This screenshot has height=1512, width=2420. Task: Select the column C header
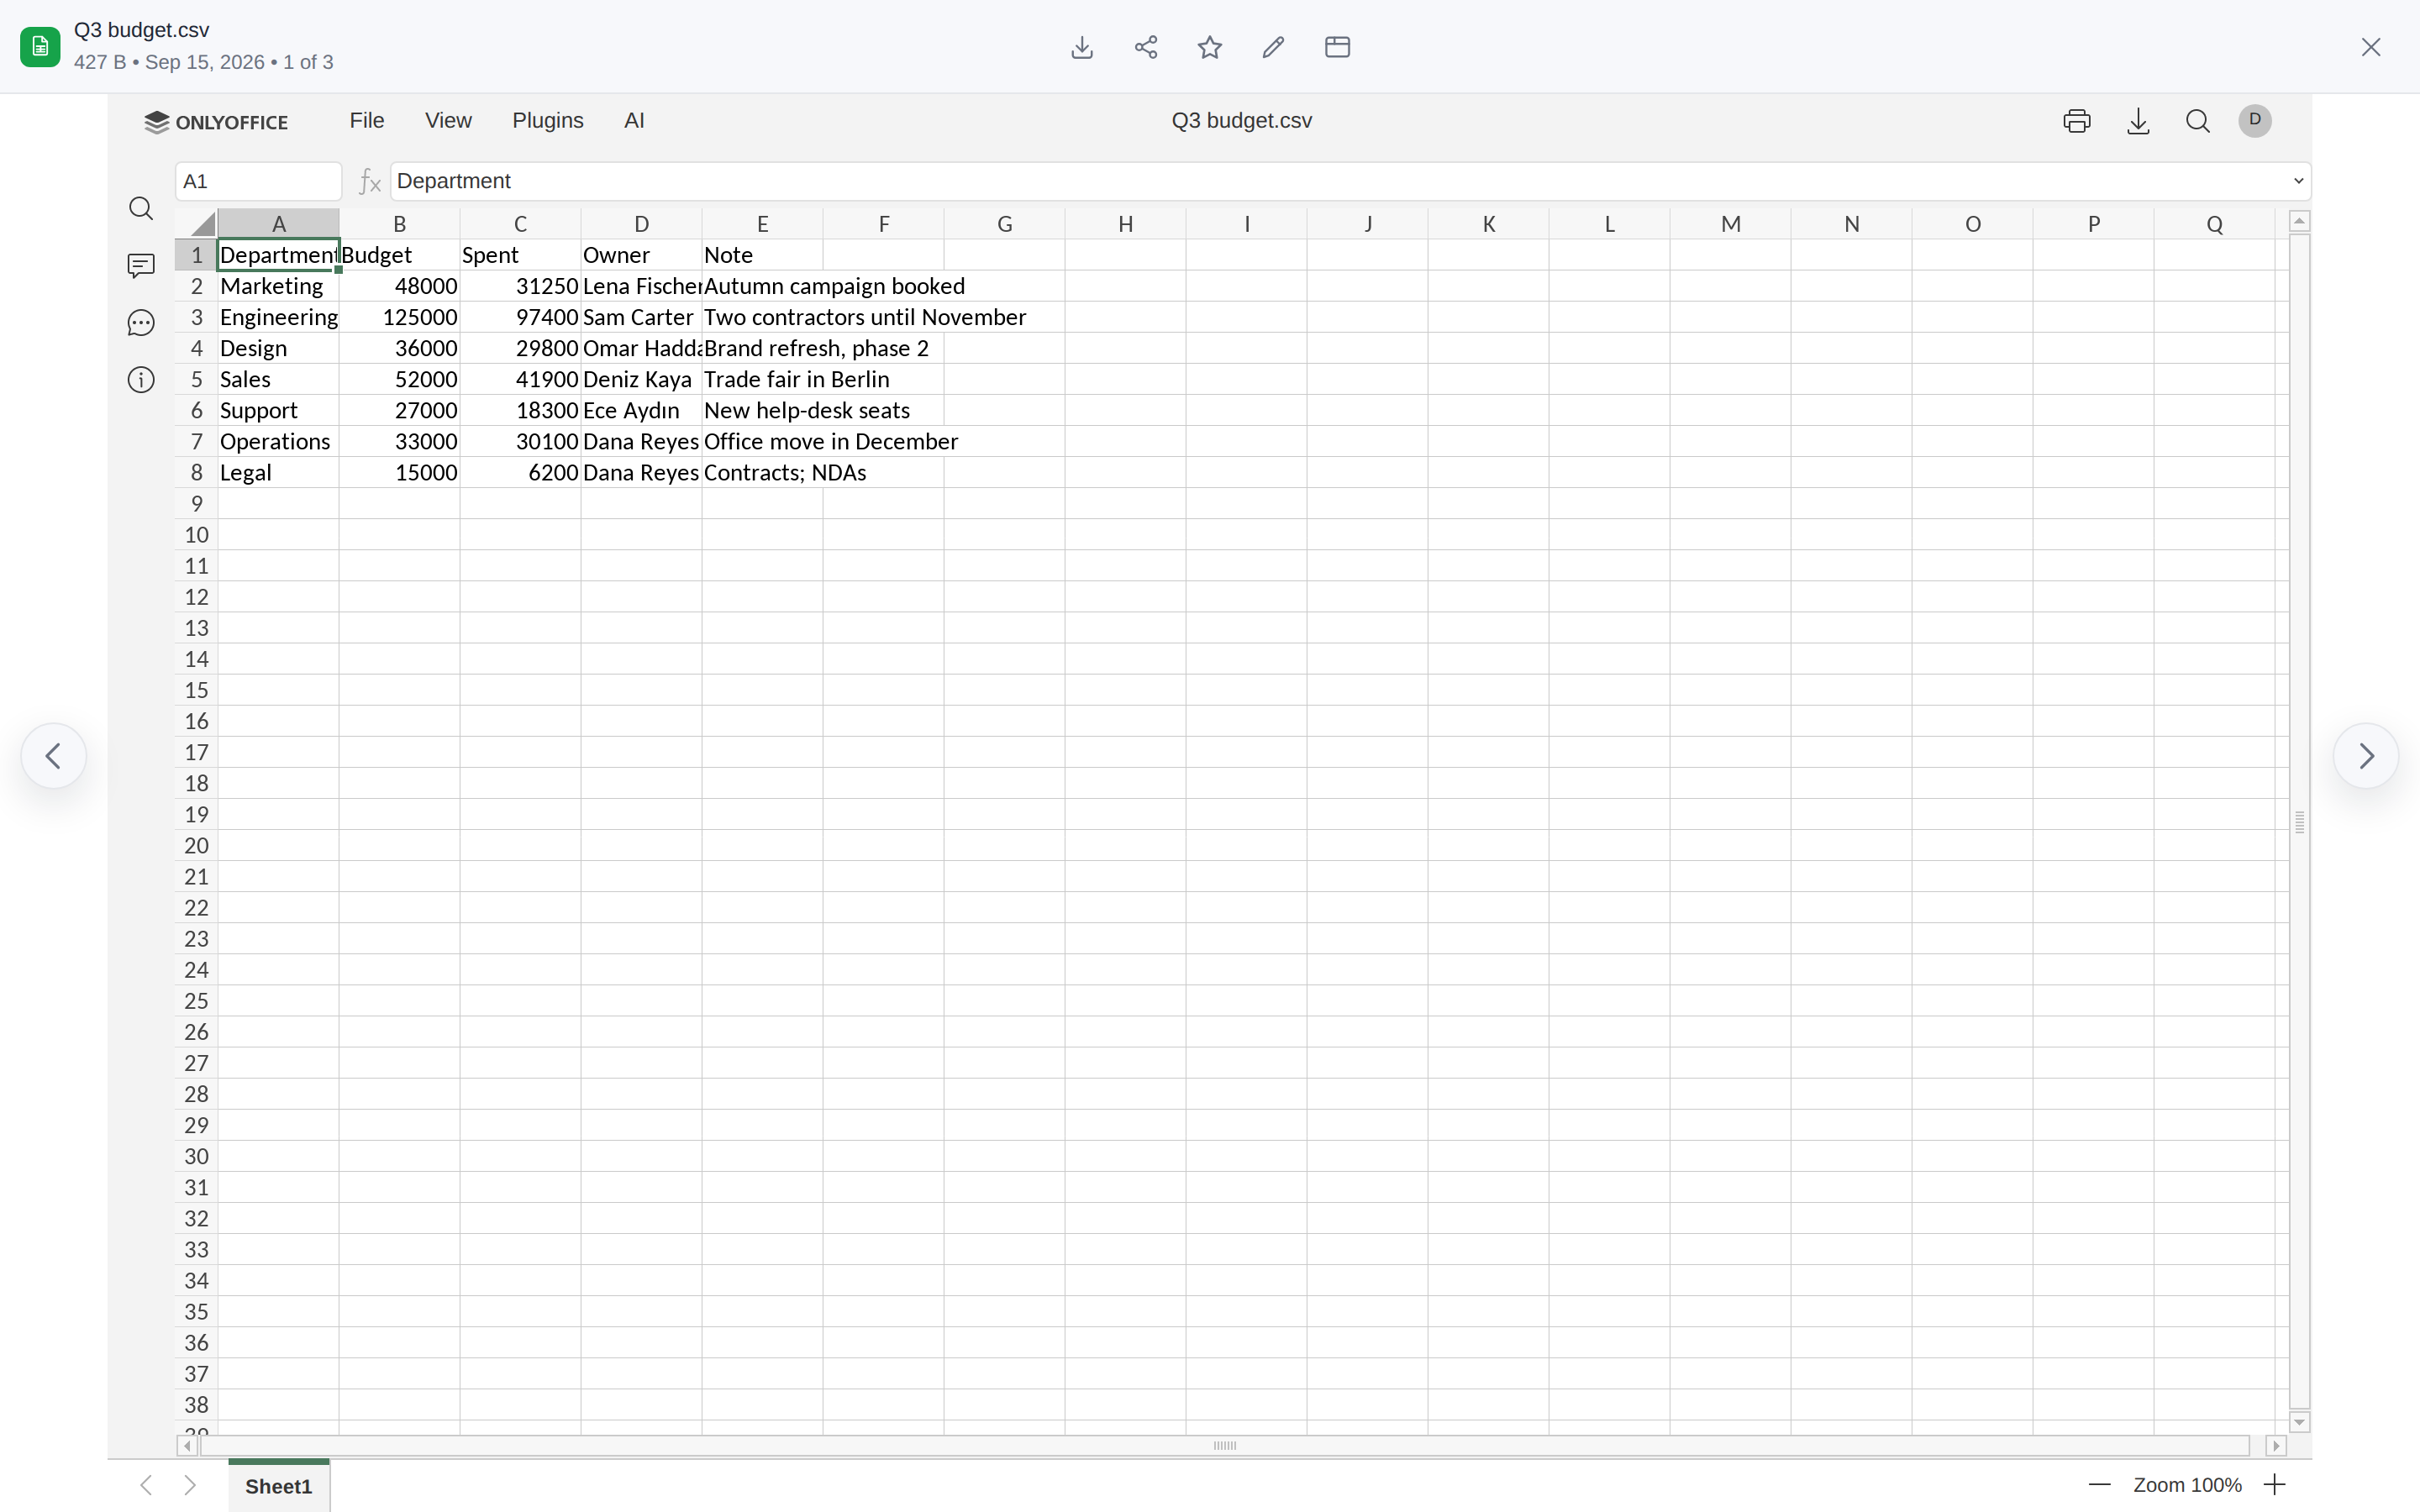tap(520, 224)
